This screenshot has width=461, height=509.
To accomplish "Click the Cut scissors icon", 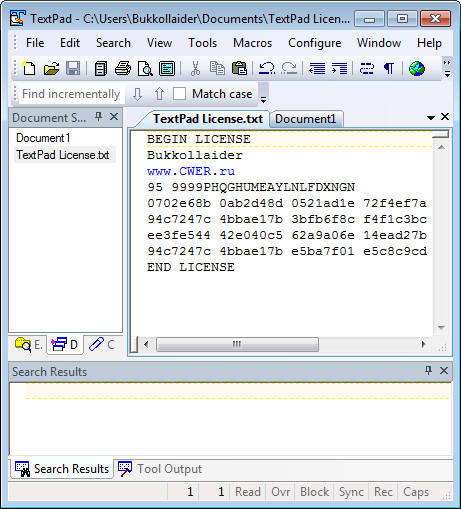I will [x=195, y=68].
